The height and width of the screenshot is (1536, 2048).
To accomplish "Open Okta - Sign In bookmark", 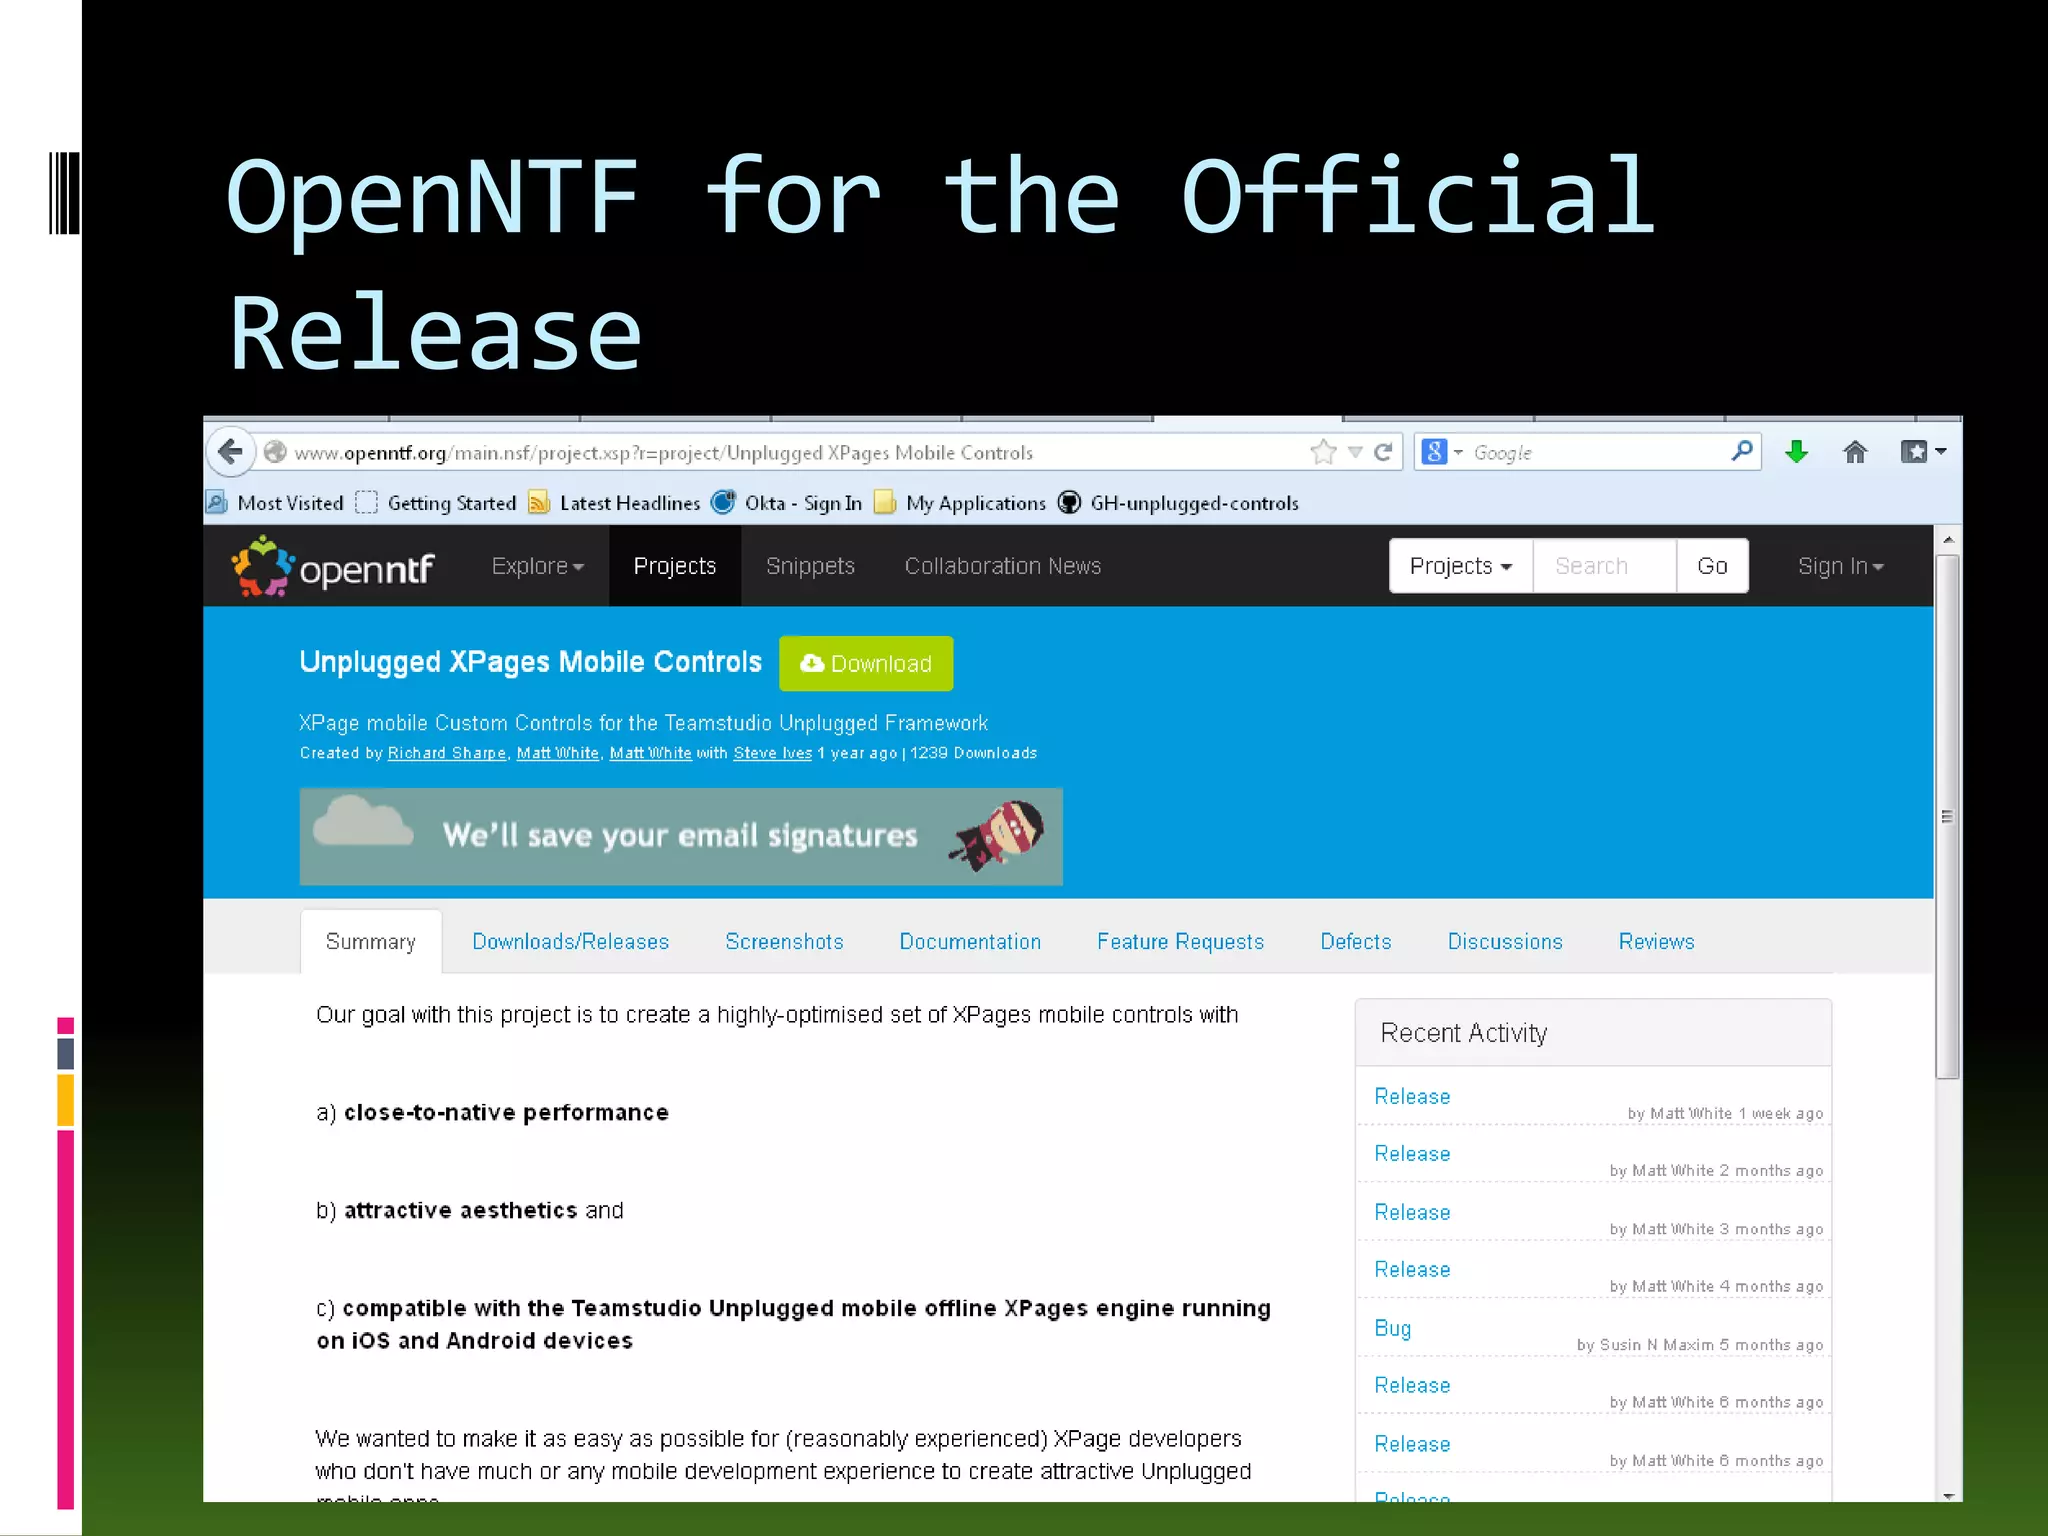I will tap(786, 503).
